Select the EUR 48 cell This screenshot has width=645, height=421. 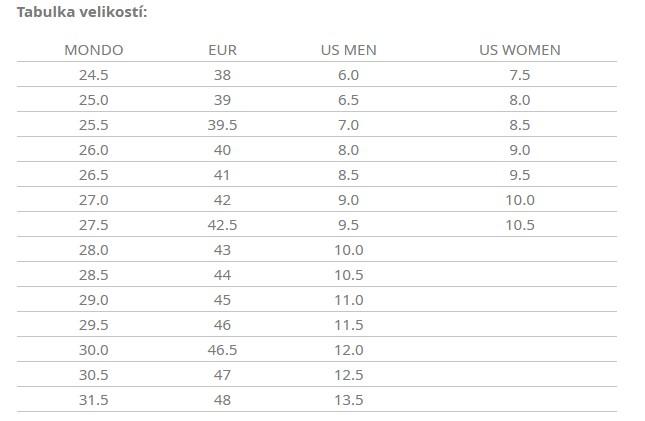[223, 400]
